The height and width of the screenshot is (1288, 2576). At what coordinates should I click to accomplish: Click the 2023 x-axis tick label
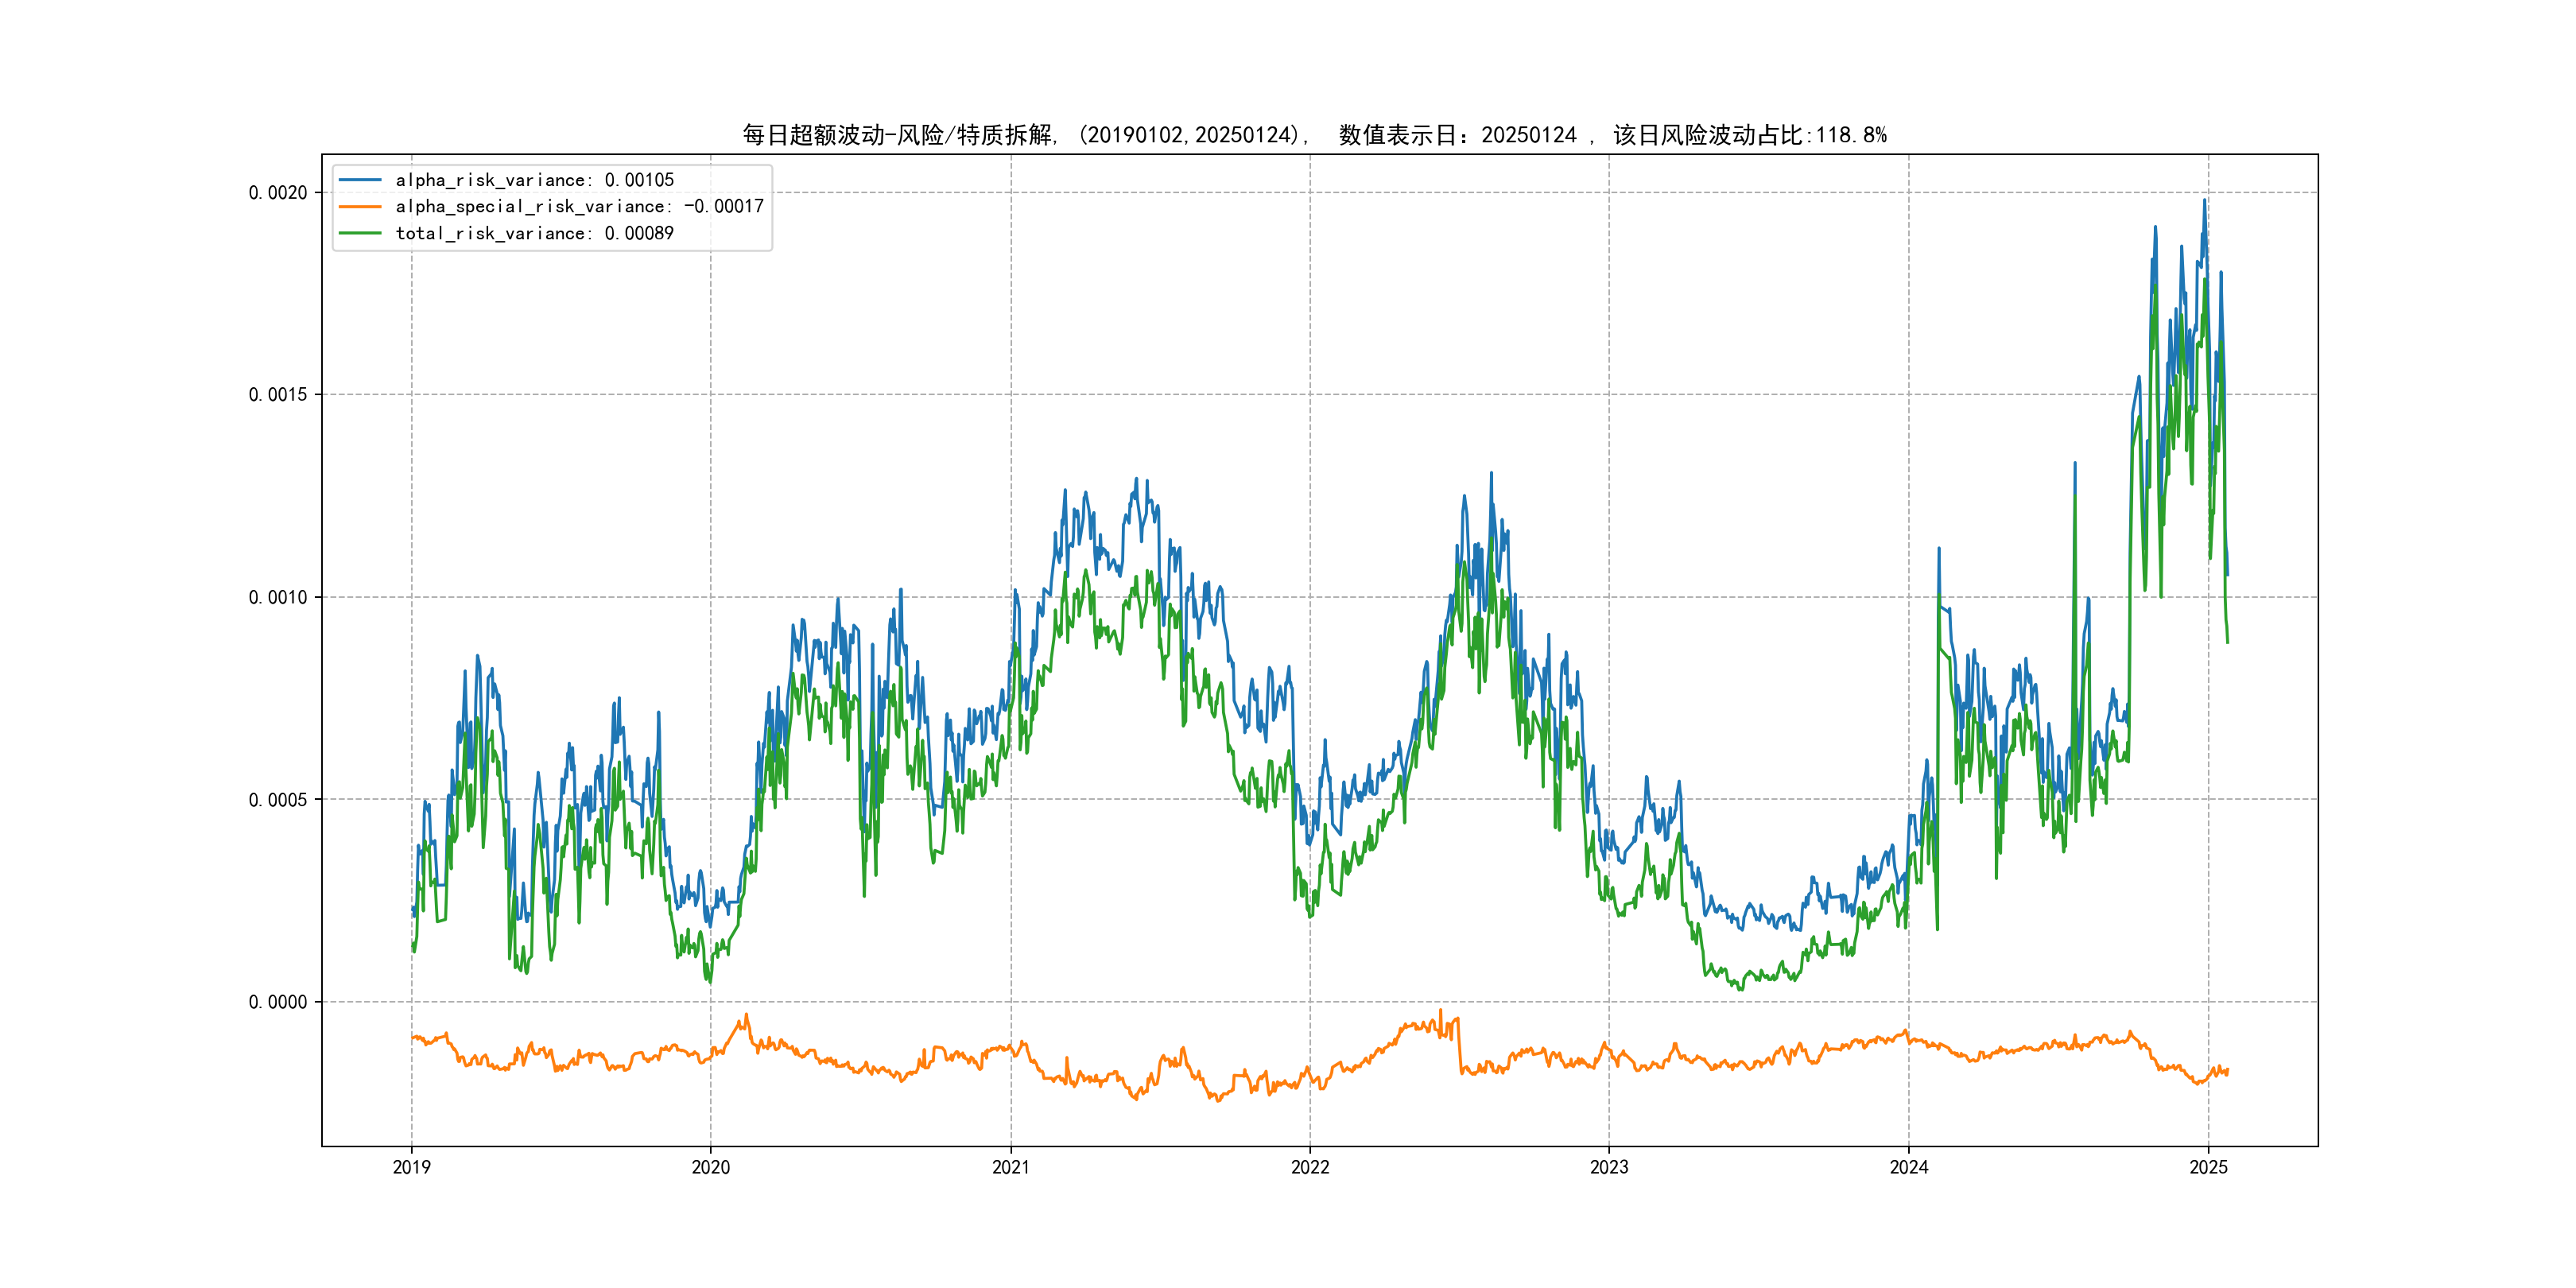(1609, 1167)
